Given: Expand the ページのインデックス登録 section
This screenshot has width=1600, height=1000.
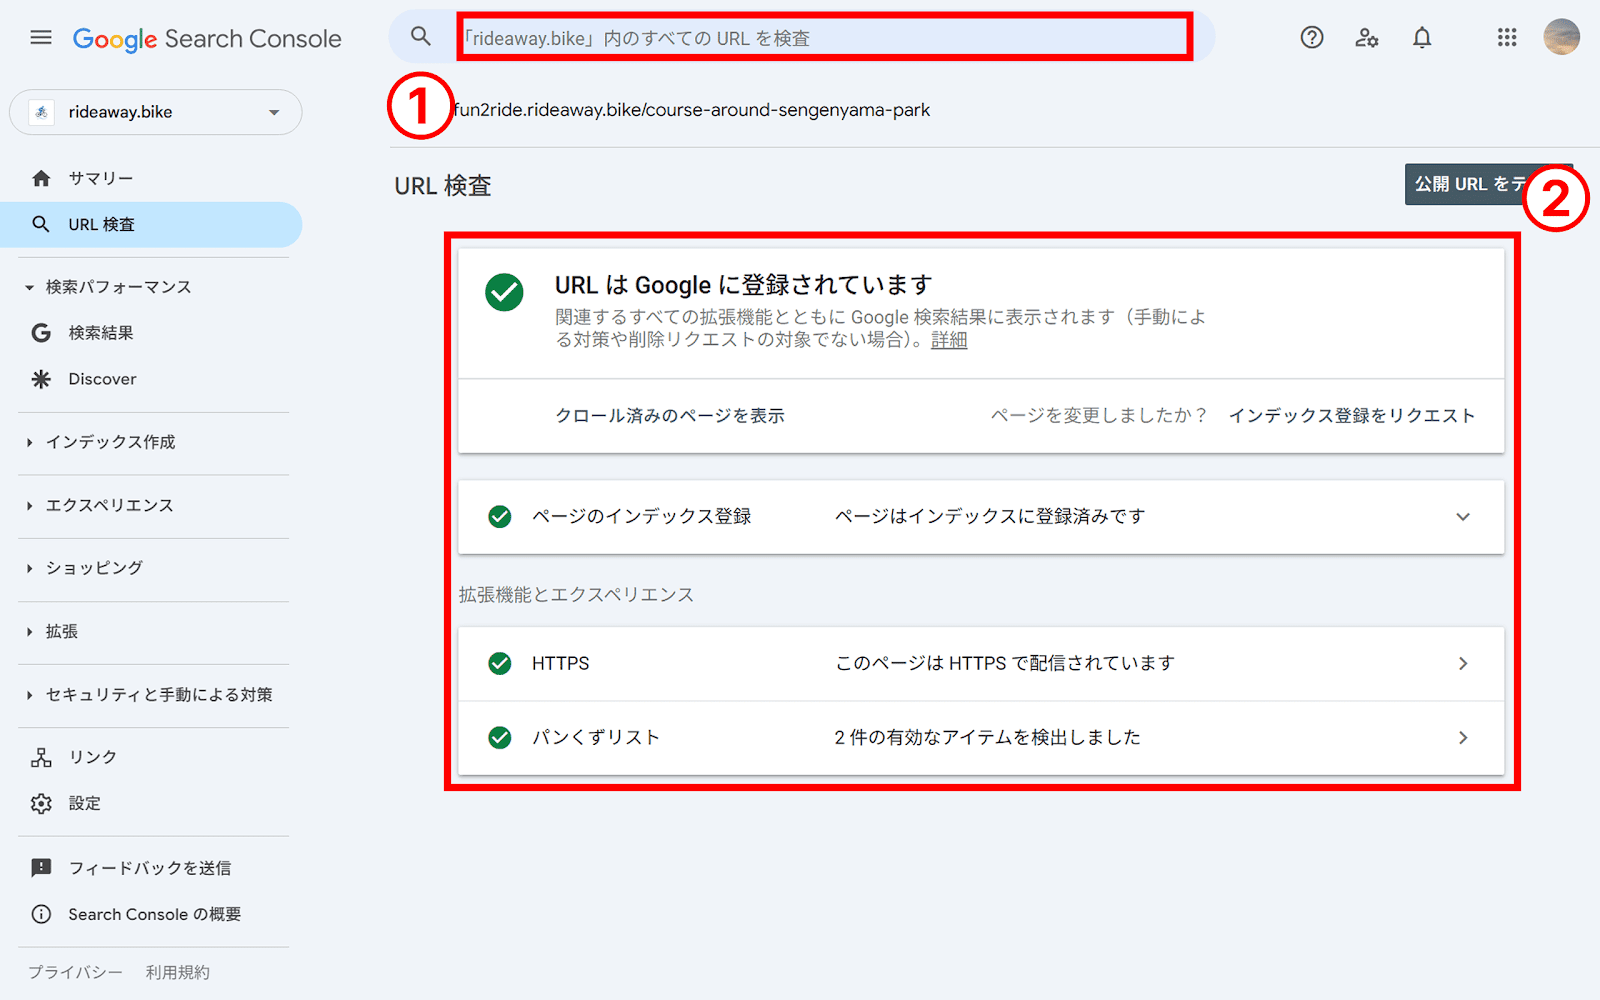Looking at the screenshot, I should 1463,517.
